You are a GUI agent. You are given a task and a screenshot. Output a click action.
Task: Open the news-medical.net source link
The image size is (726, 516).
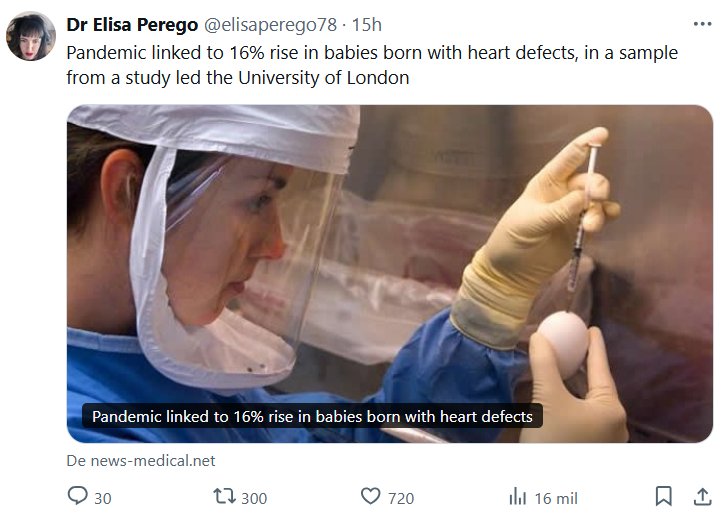[141, 461]
